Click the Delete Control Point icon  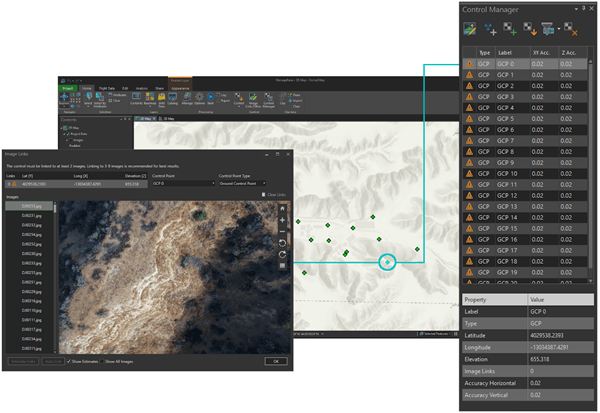571,29
